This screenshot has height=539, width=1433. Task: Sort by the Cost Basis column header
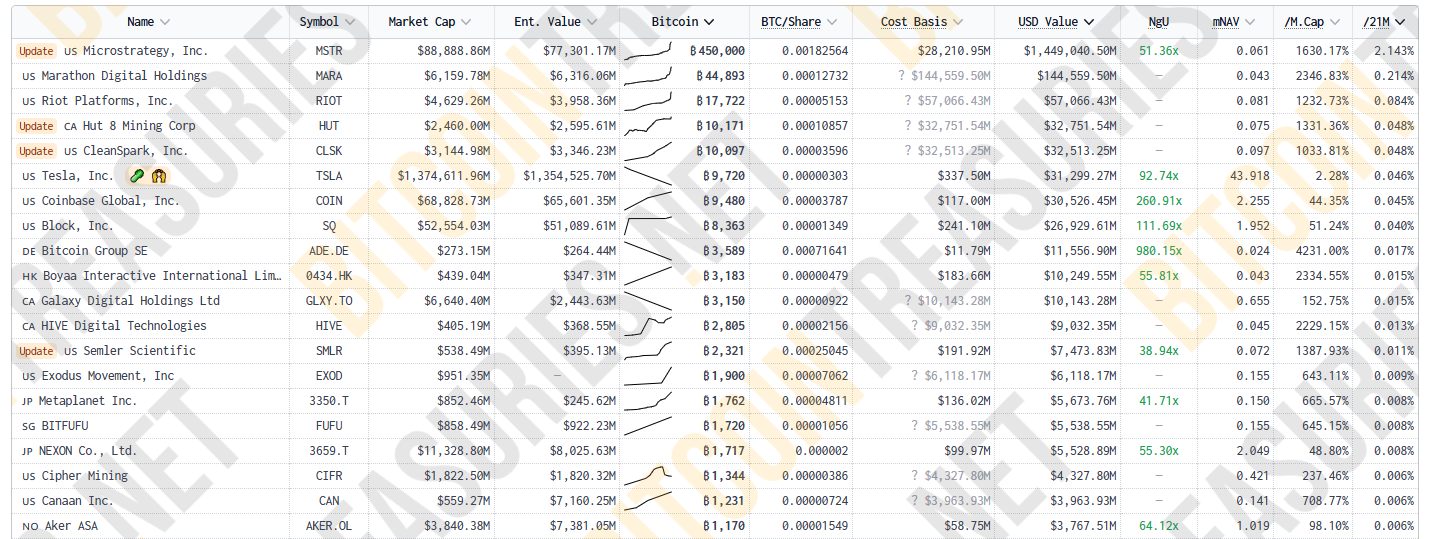[x=922, y=21]
